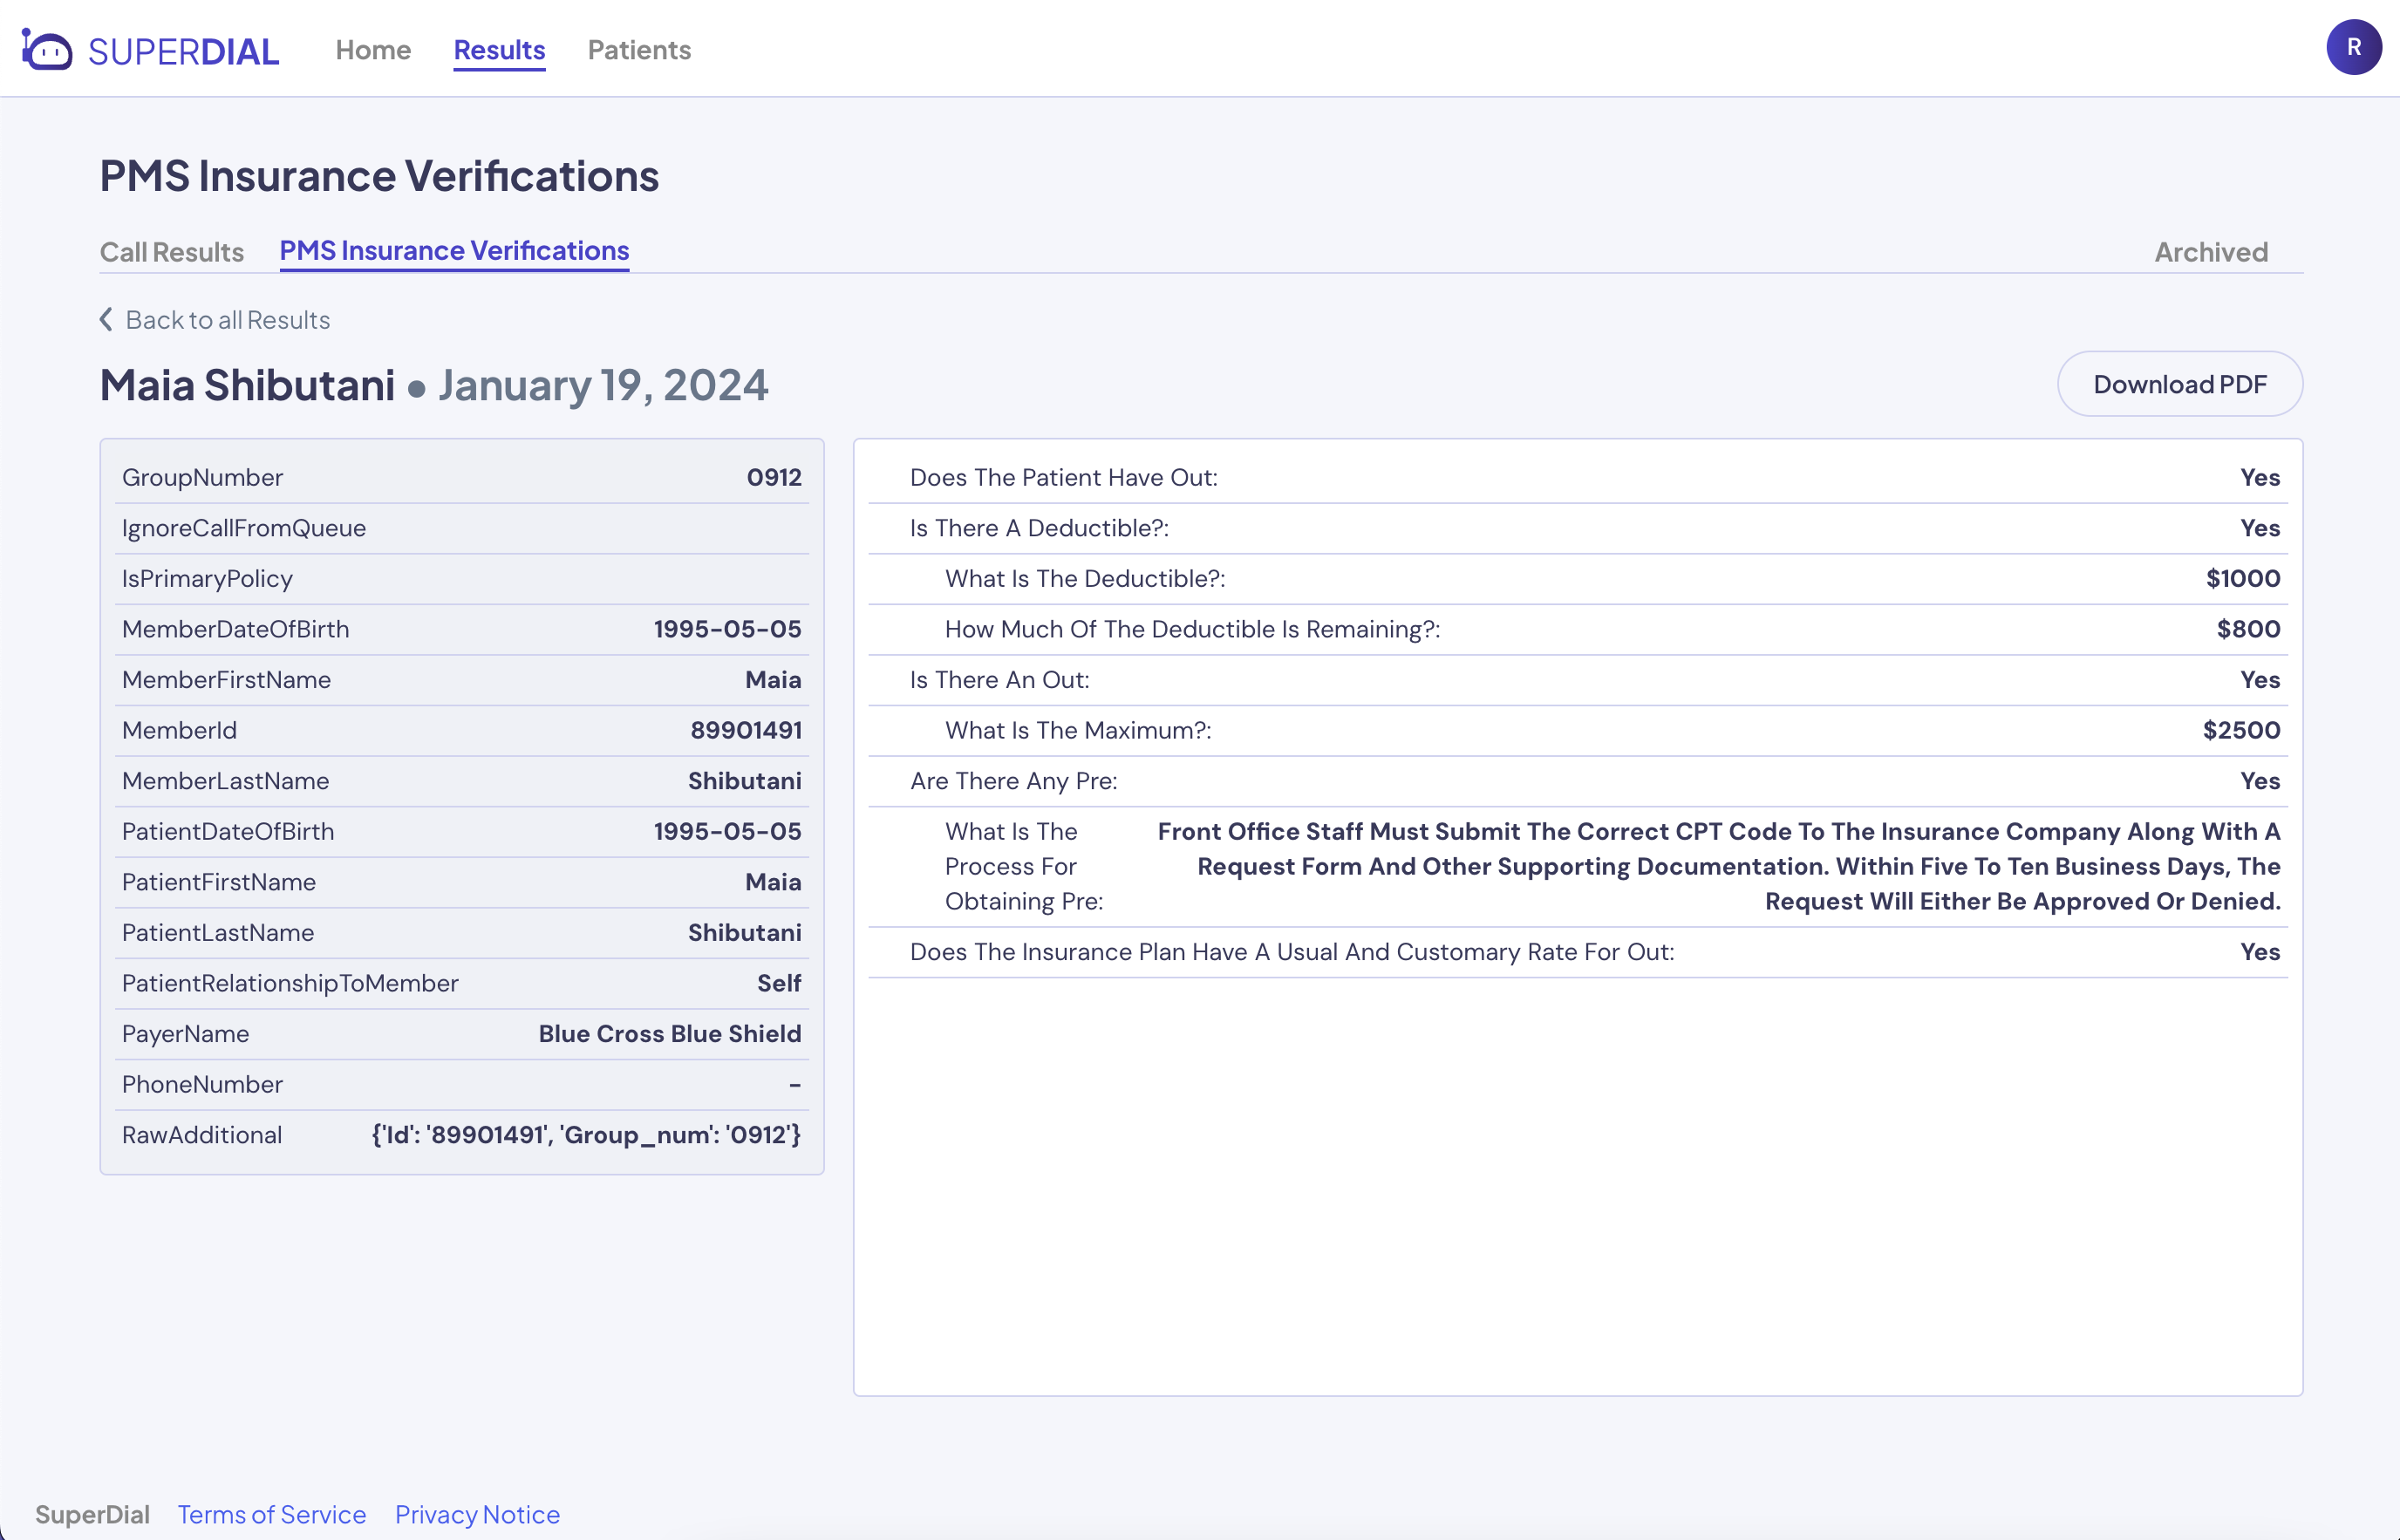Click Back to all Results link
This screenshot has width=2400, height=1540.
[227, 320]
